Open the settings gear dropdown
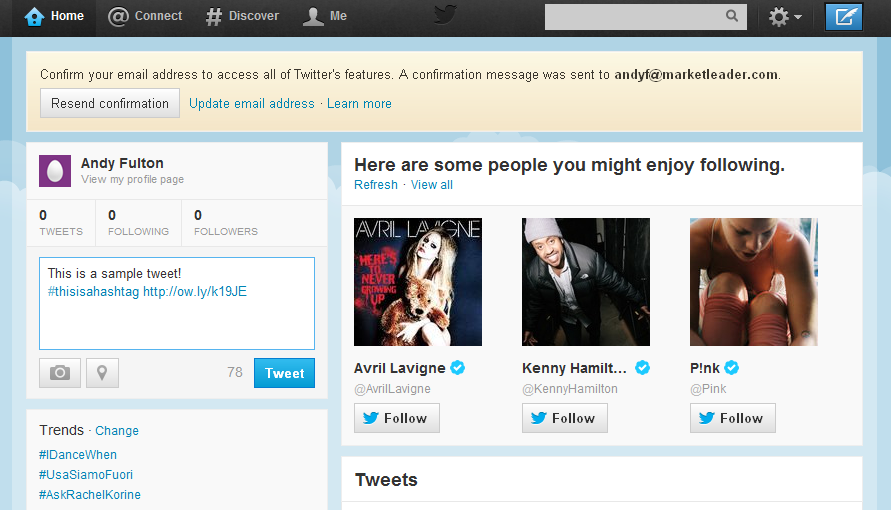 point(785,17)
